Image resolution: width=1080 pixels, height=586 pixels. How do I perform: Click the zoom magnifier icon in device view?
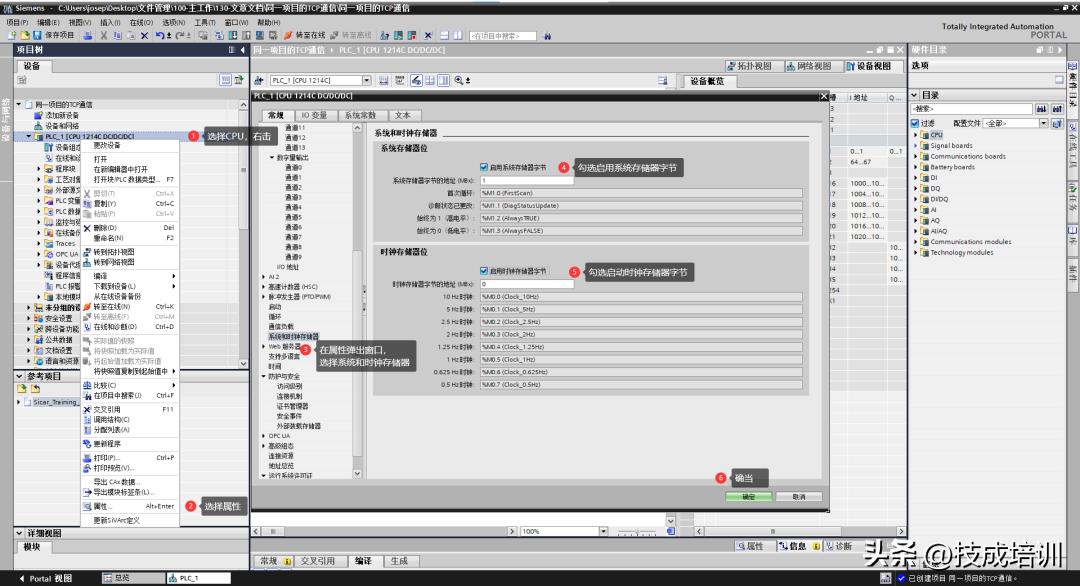[x=458, y=81]
